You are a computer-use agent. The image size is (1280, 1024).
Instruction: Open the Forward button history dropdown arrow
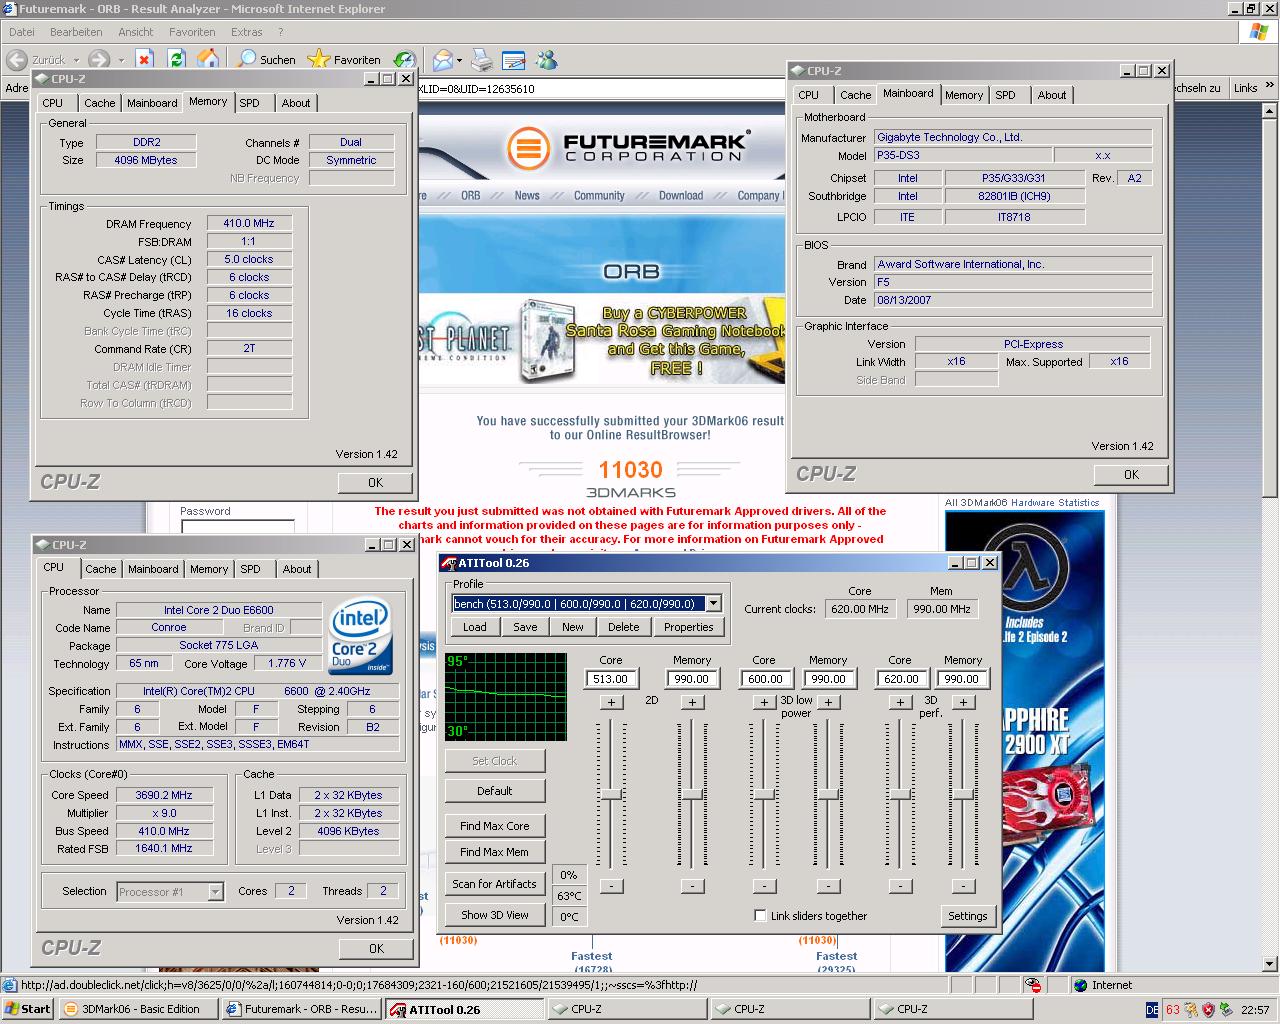tap(121, 60)
